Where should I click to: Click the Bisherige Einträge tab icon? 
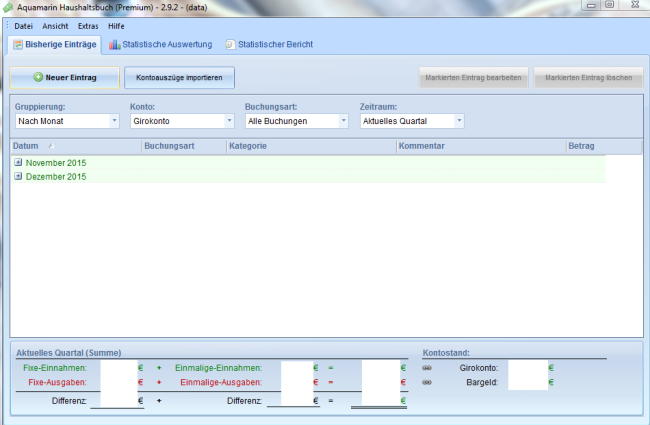pyautogui.click(x=17, y=45)
